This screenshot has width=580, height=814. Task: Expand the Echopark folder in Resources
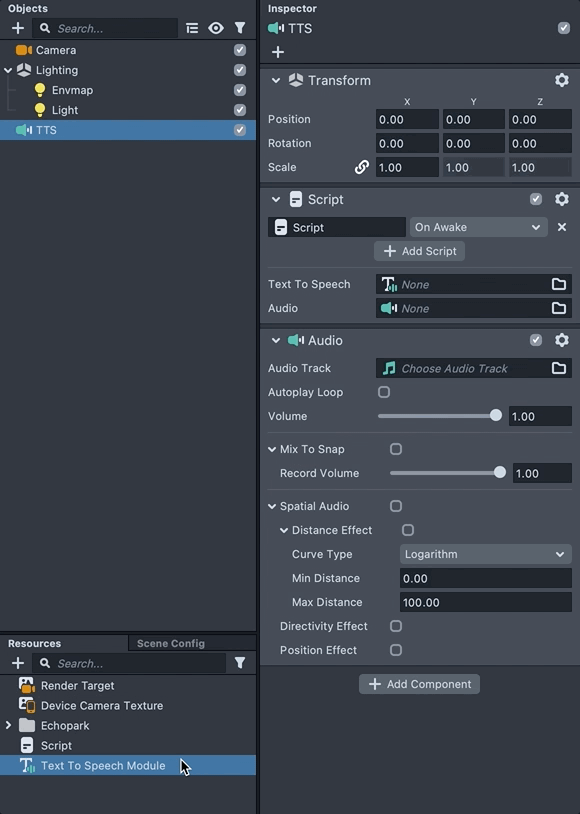click(8, 725)
